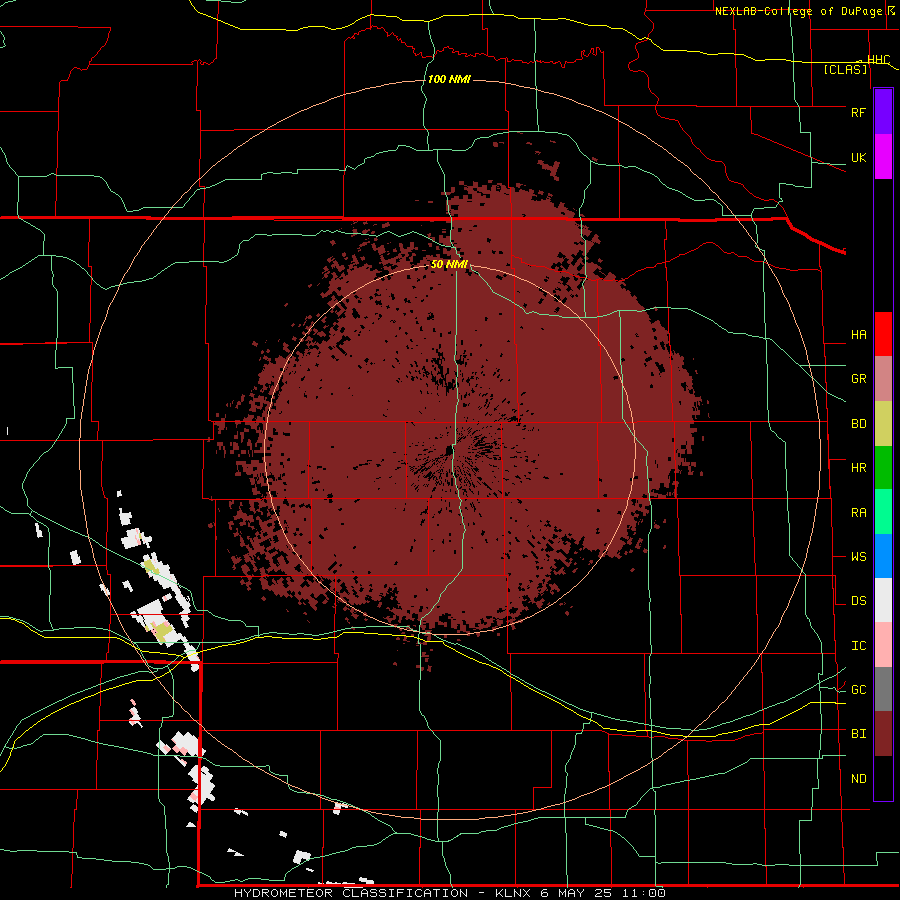Screen dimensions: 900x900
Task: Click the DS white legend swatch
Action: 883,600
